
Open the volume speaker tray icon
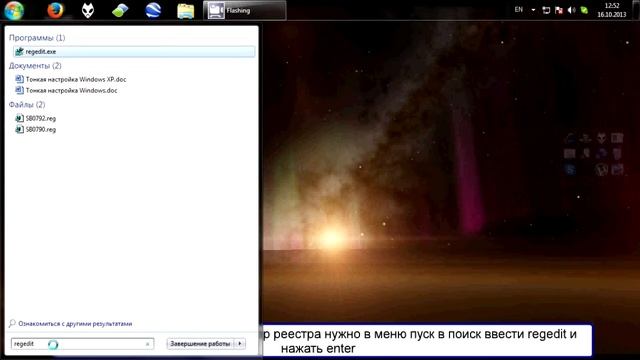(571, 10)
